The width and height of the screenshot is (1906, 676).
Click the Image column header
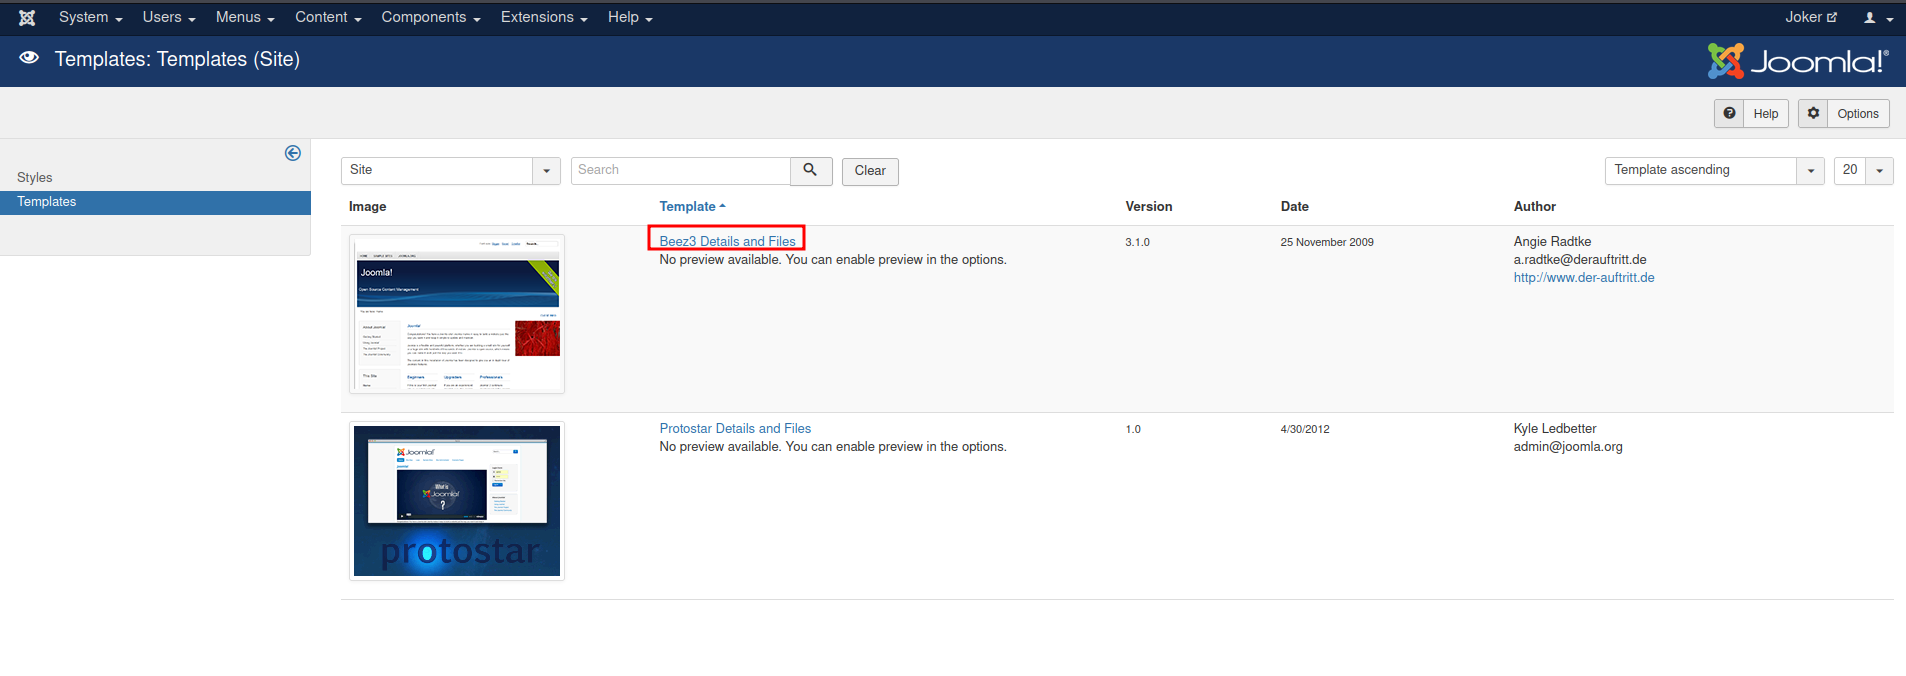(367, 206)
